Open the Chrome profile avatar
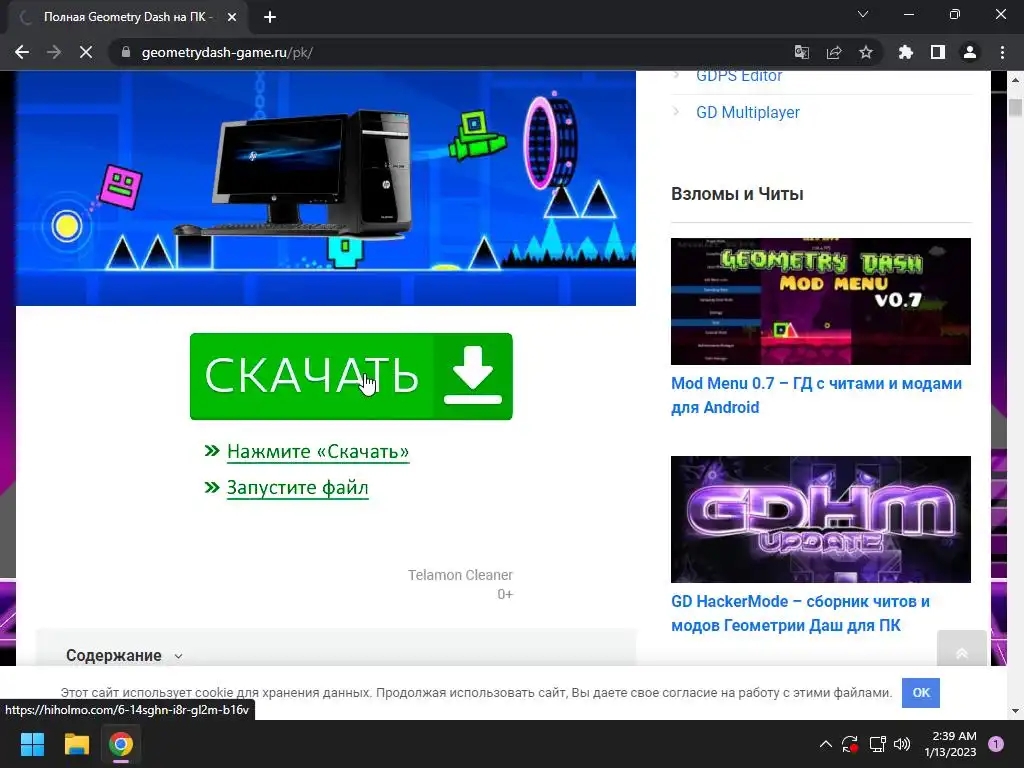 point(970,52)
